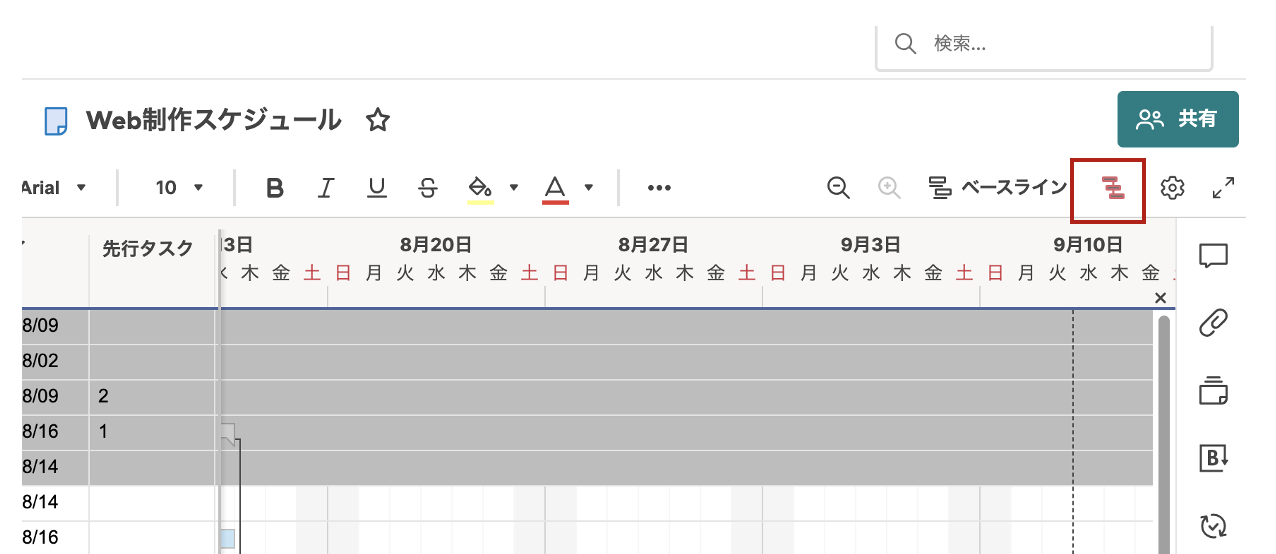Viewport: 1276px width, 554px height.
Task: Apply strikethrough formatting
Action: pyautogui.click(x=428, y=187)
